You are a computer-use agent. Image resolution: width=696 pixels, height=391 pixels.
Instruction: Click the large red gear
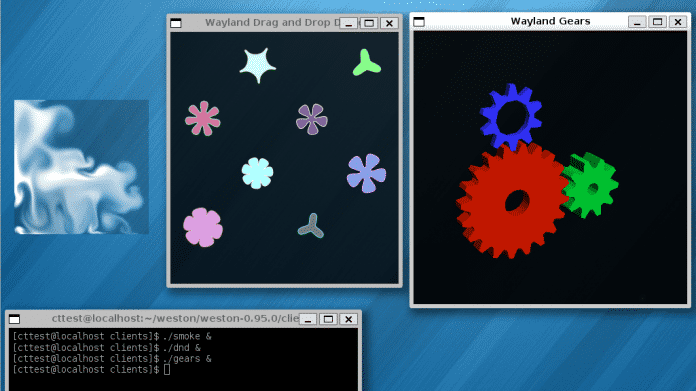pyautogui.click(x=511, y=201)
